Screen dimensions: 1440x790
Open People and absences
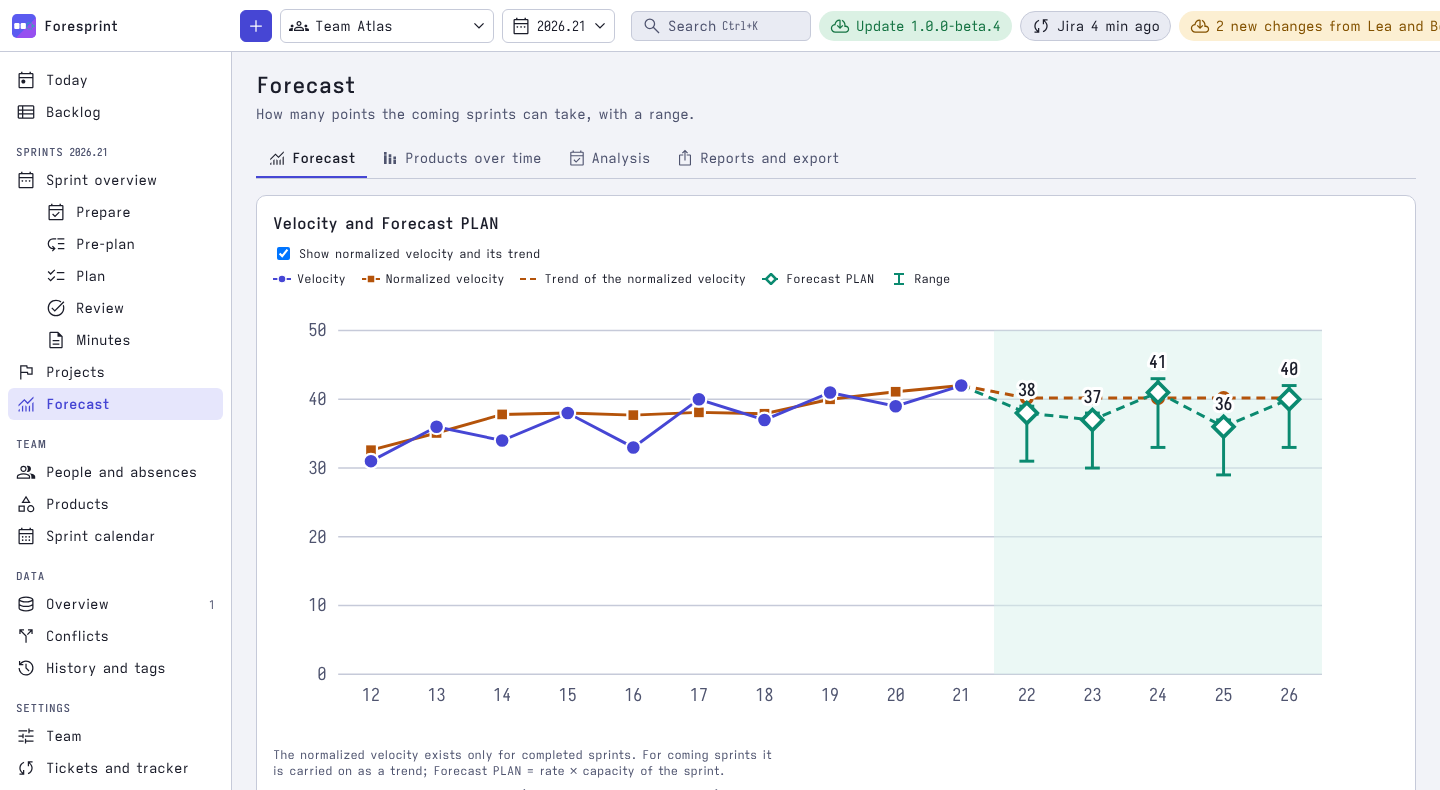point(116,472)
